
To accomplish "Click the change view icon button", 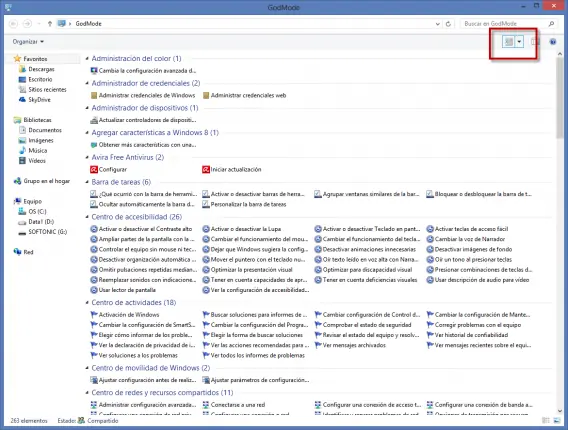I will click(509, 42).
